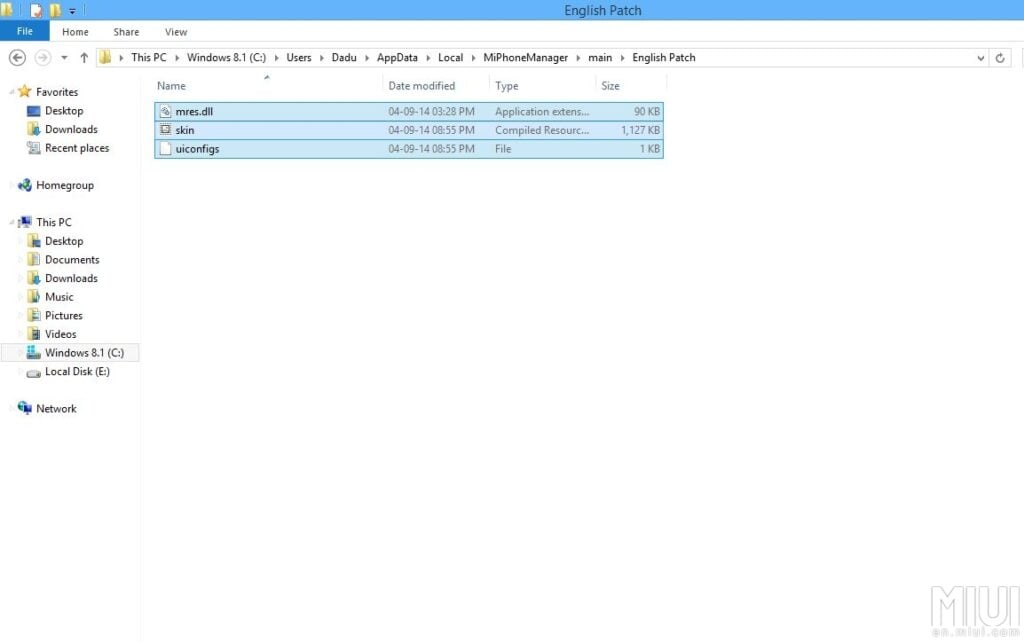
Task: Expand the chevron after Dadu breadcrumb
Action: coord(366,57)
